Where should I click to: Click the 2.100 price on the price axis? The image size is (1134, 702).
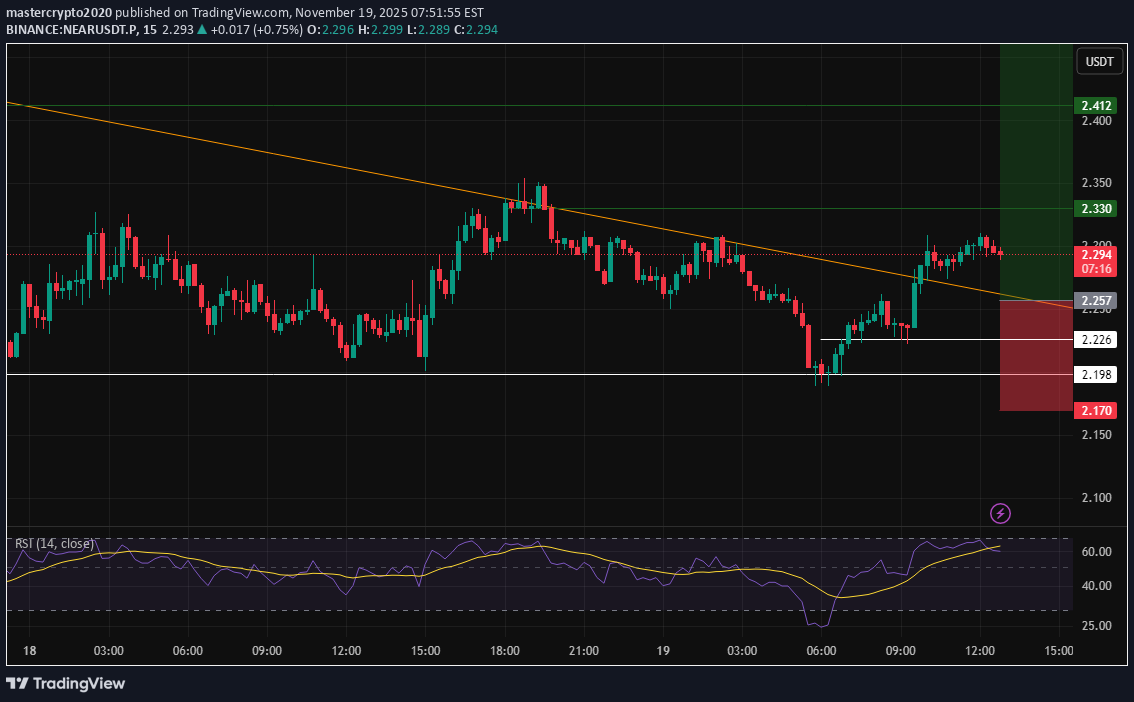pos(1097,498)
